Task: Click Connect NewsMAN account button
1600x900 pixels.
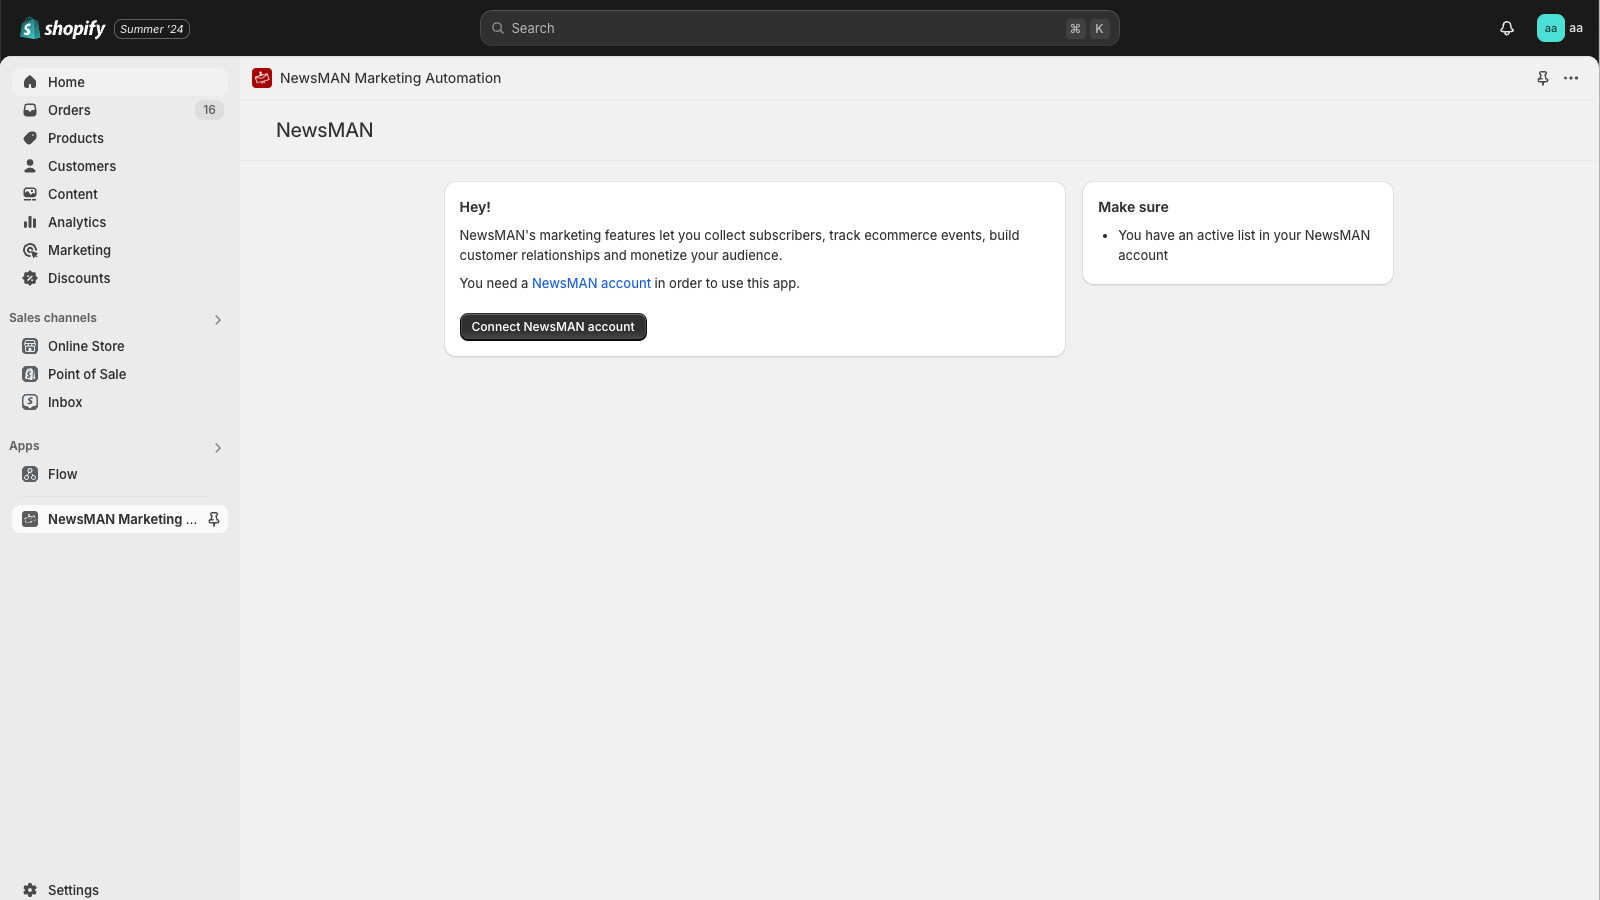Action: (x=553, y=327)
